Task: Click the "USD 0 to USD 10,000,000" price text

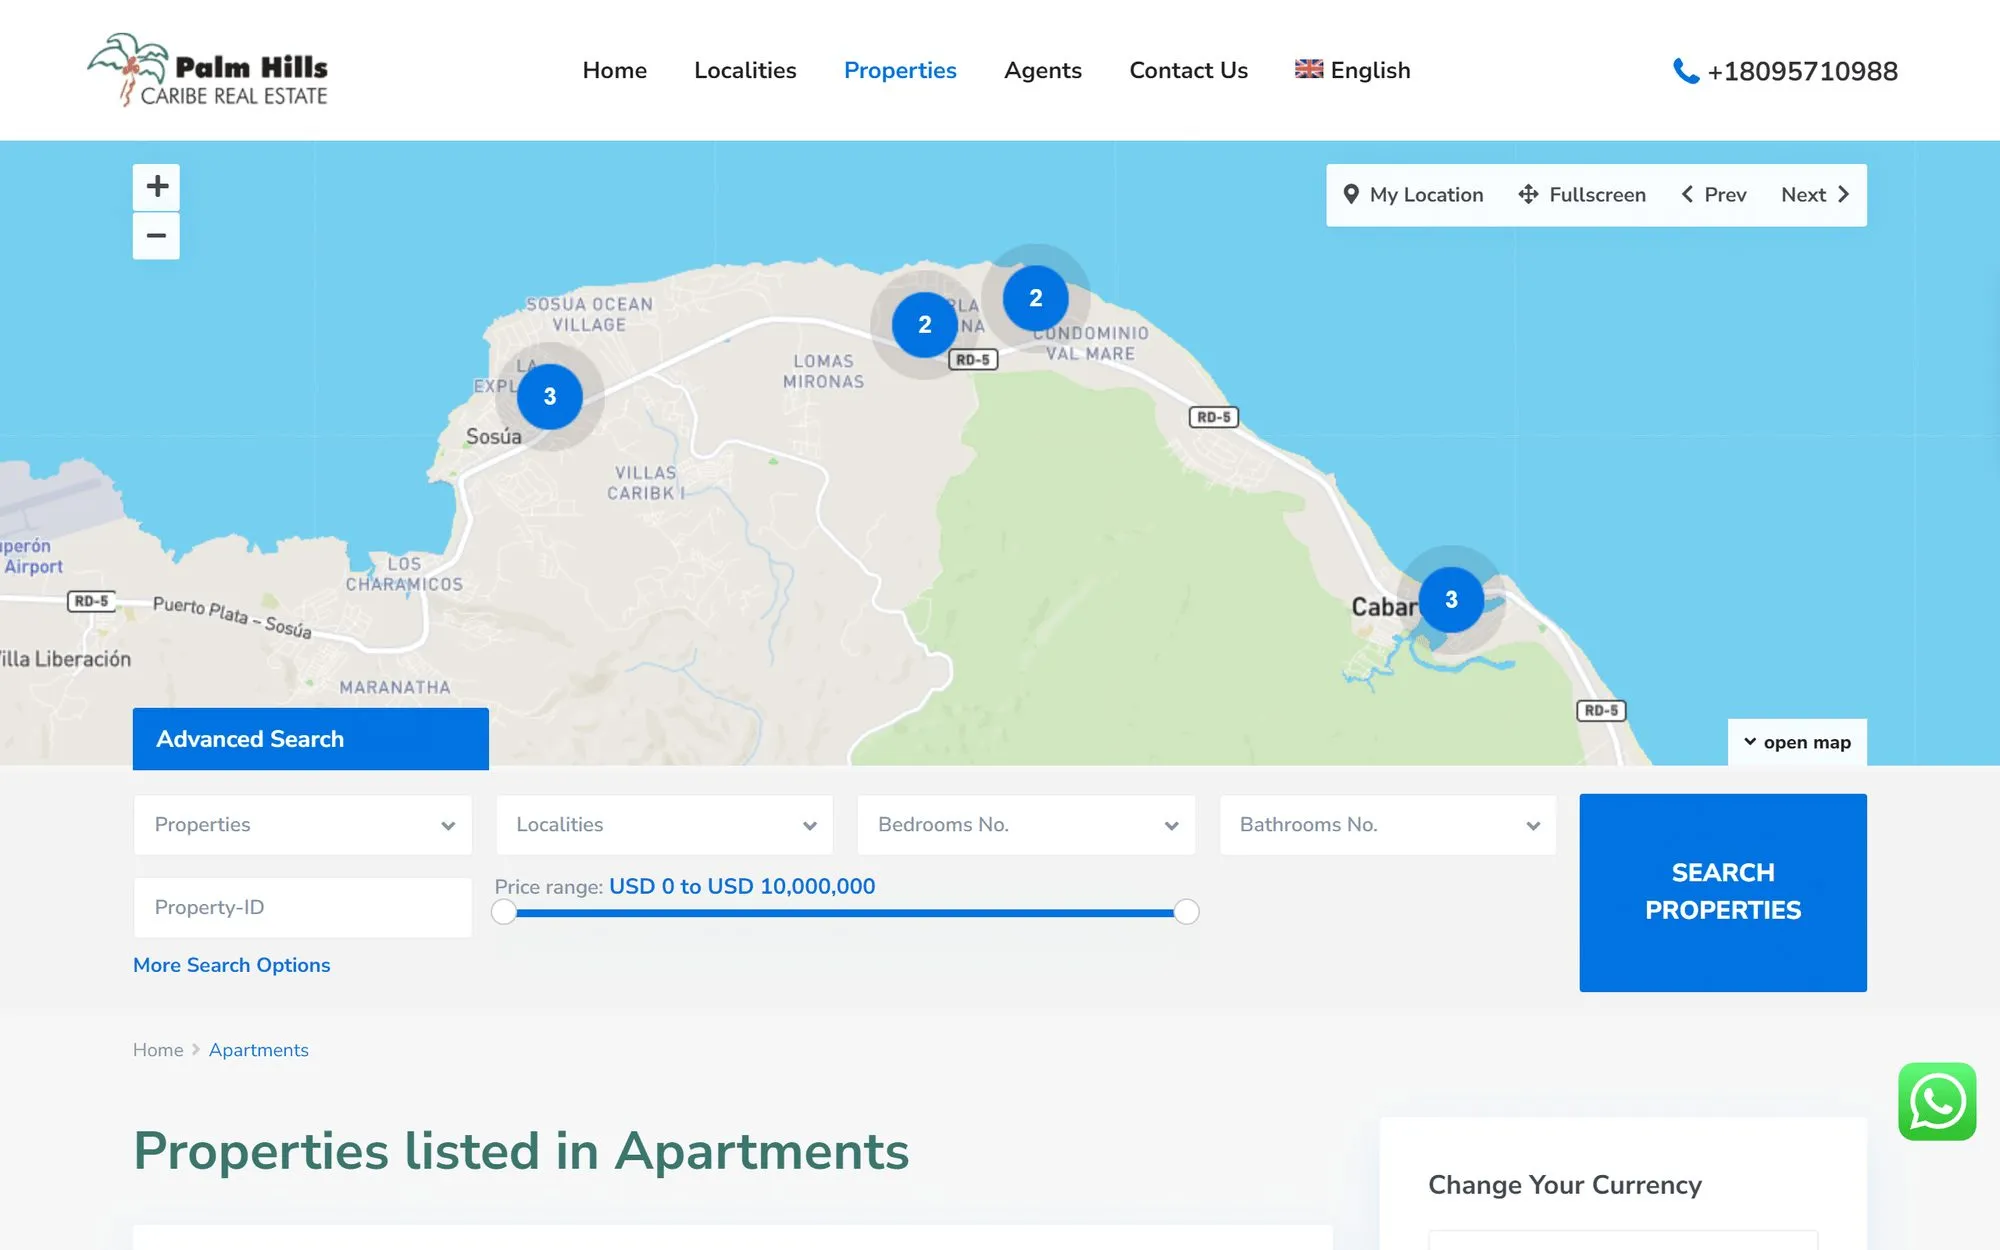Action: pyautogui.click(x=742, y=886)
